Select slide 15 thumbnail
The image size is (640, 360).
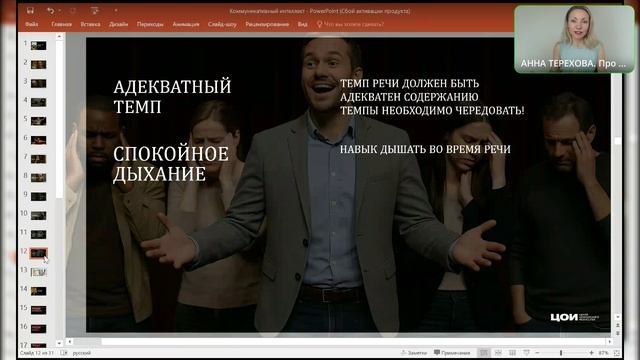click(38, 310)
